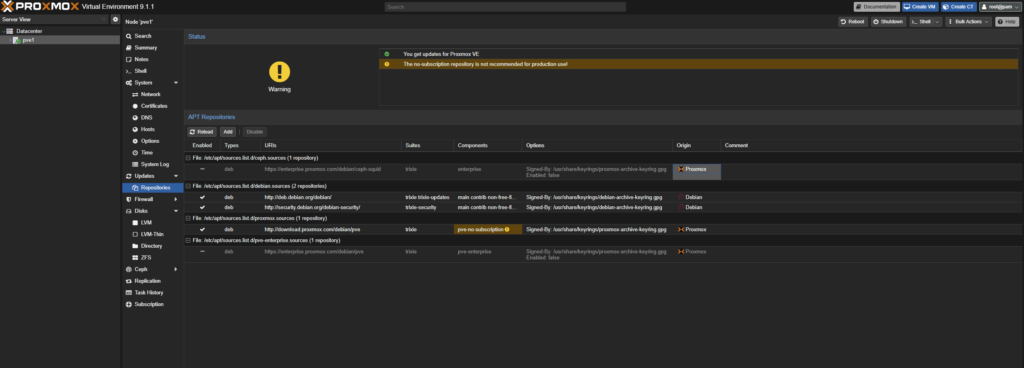
Task: Click enabled checkmark for security.debian.org repository
Action: click(x=202, y=207)
